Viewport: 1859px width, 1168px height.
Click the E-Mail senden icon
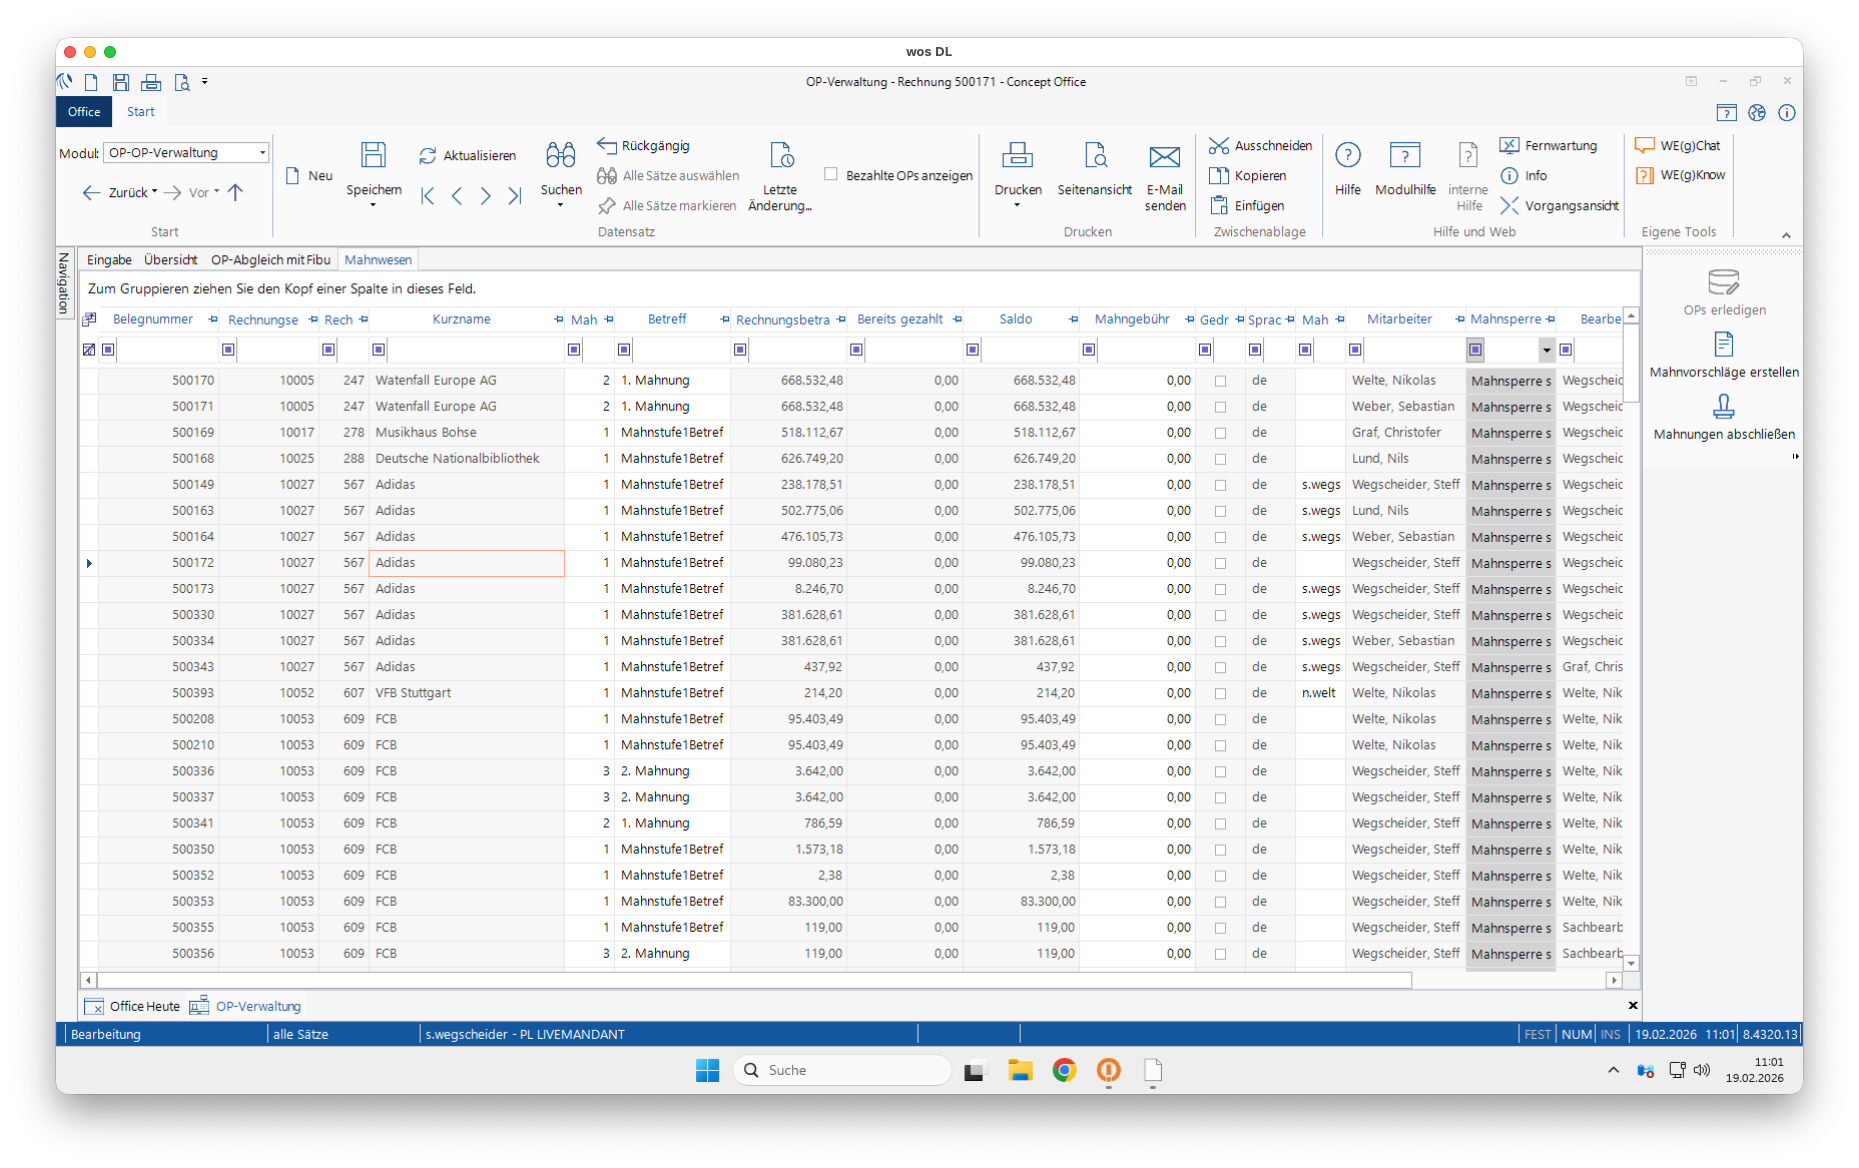tap(1164, 156)
